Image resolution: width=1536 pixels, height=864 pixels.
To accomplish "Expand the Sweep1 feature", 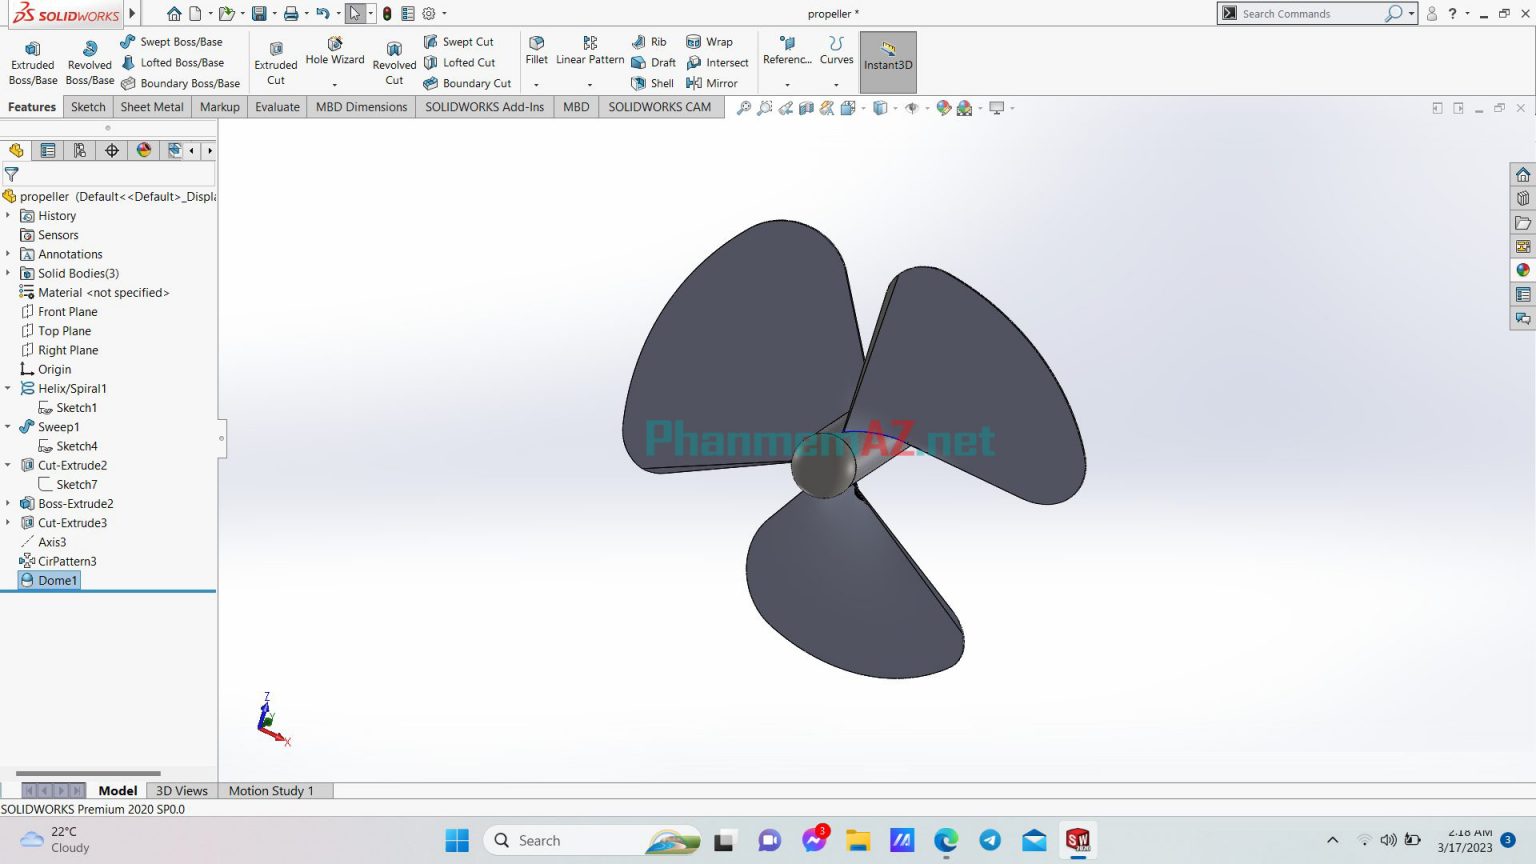I will pyautogui.click(x=8, y=426).
